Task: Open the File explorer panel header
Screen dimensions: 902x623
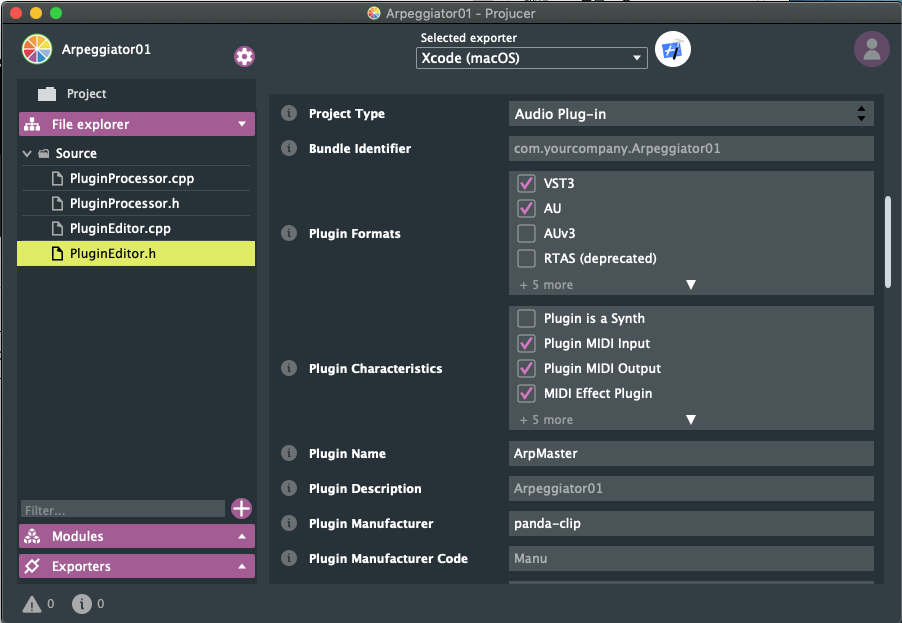Action: tap(137, 124)
